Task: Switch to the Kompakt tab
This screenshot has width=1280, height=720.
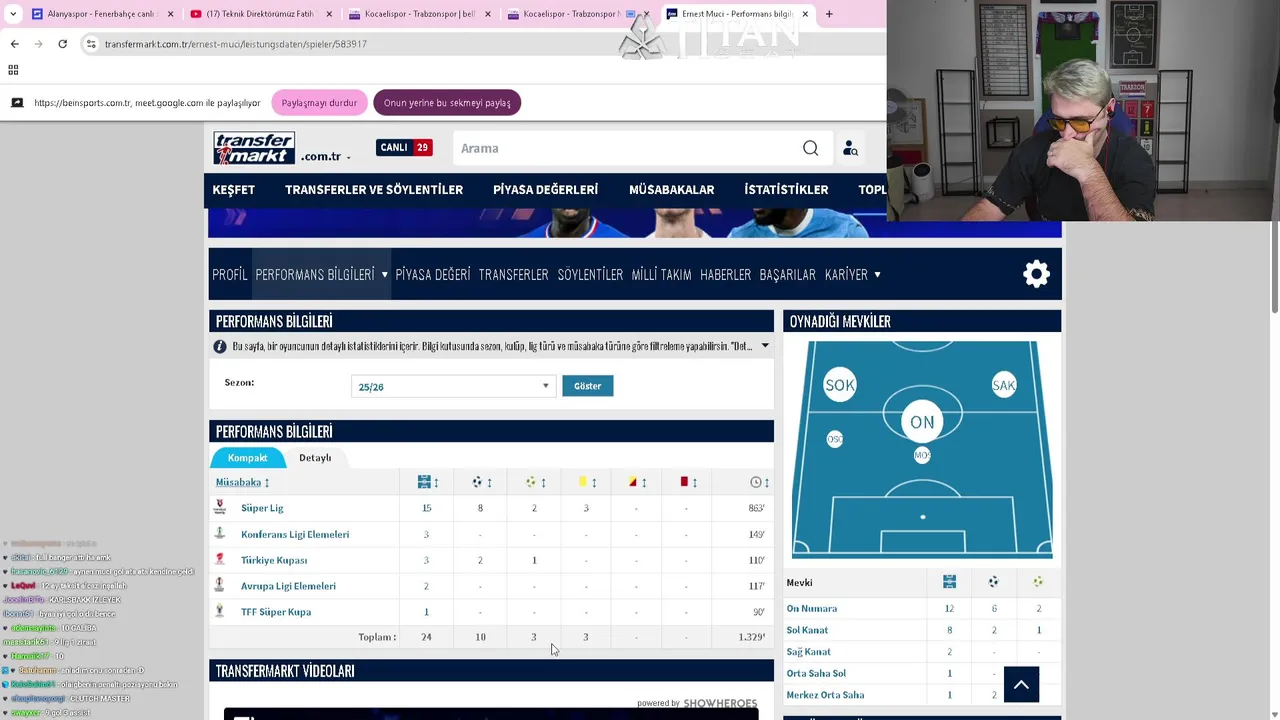Action: point(247,458)
